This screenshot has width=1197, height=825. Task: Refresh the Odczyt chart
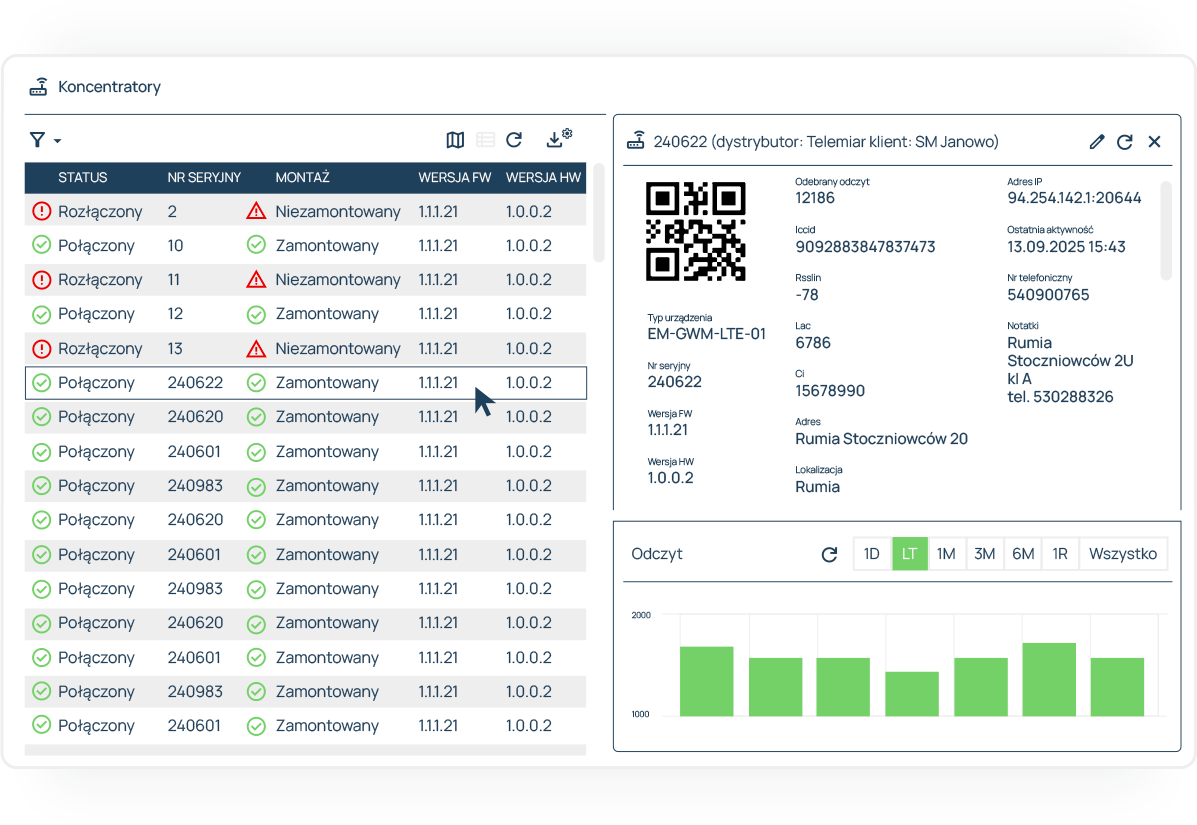tap(829, 554)
